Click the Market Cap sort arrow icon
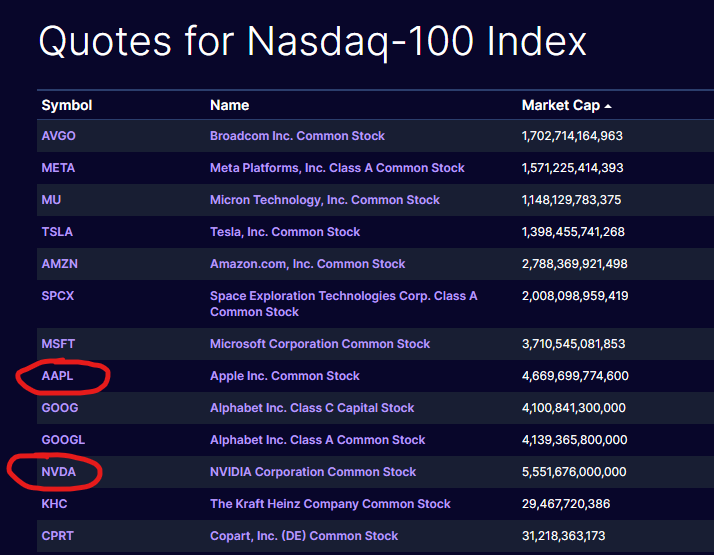The width and height of the screenshot is (714, 555). pyautogui.click(x=608, y=106)
